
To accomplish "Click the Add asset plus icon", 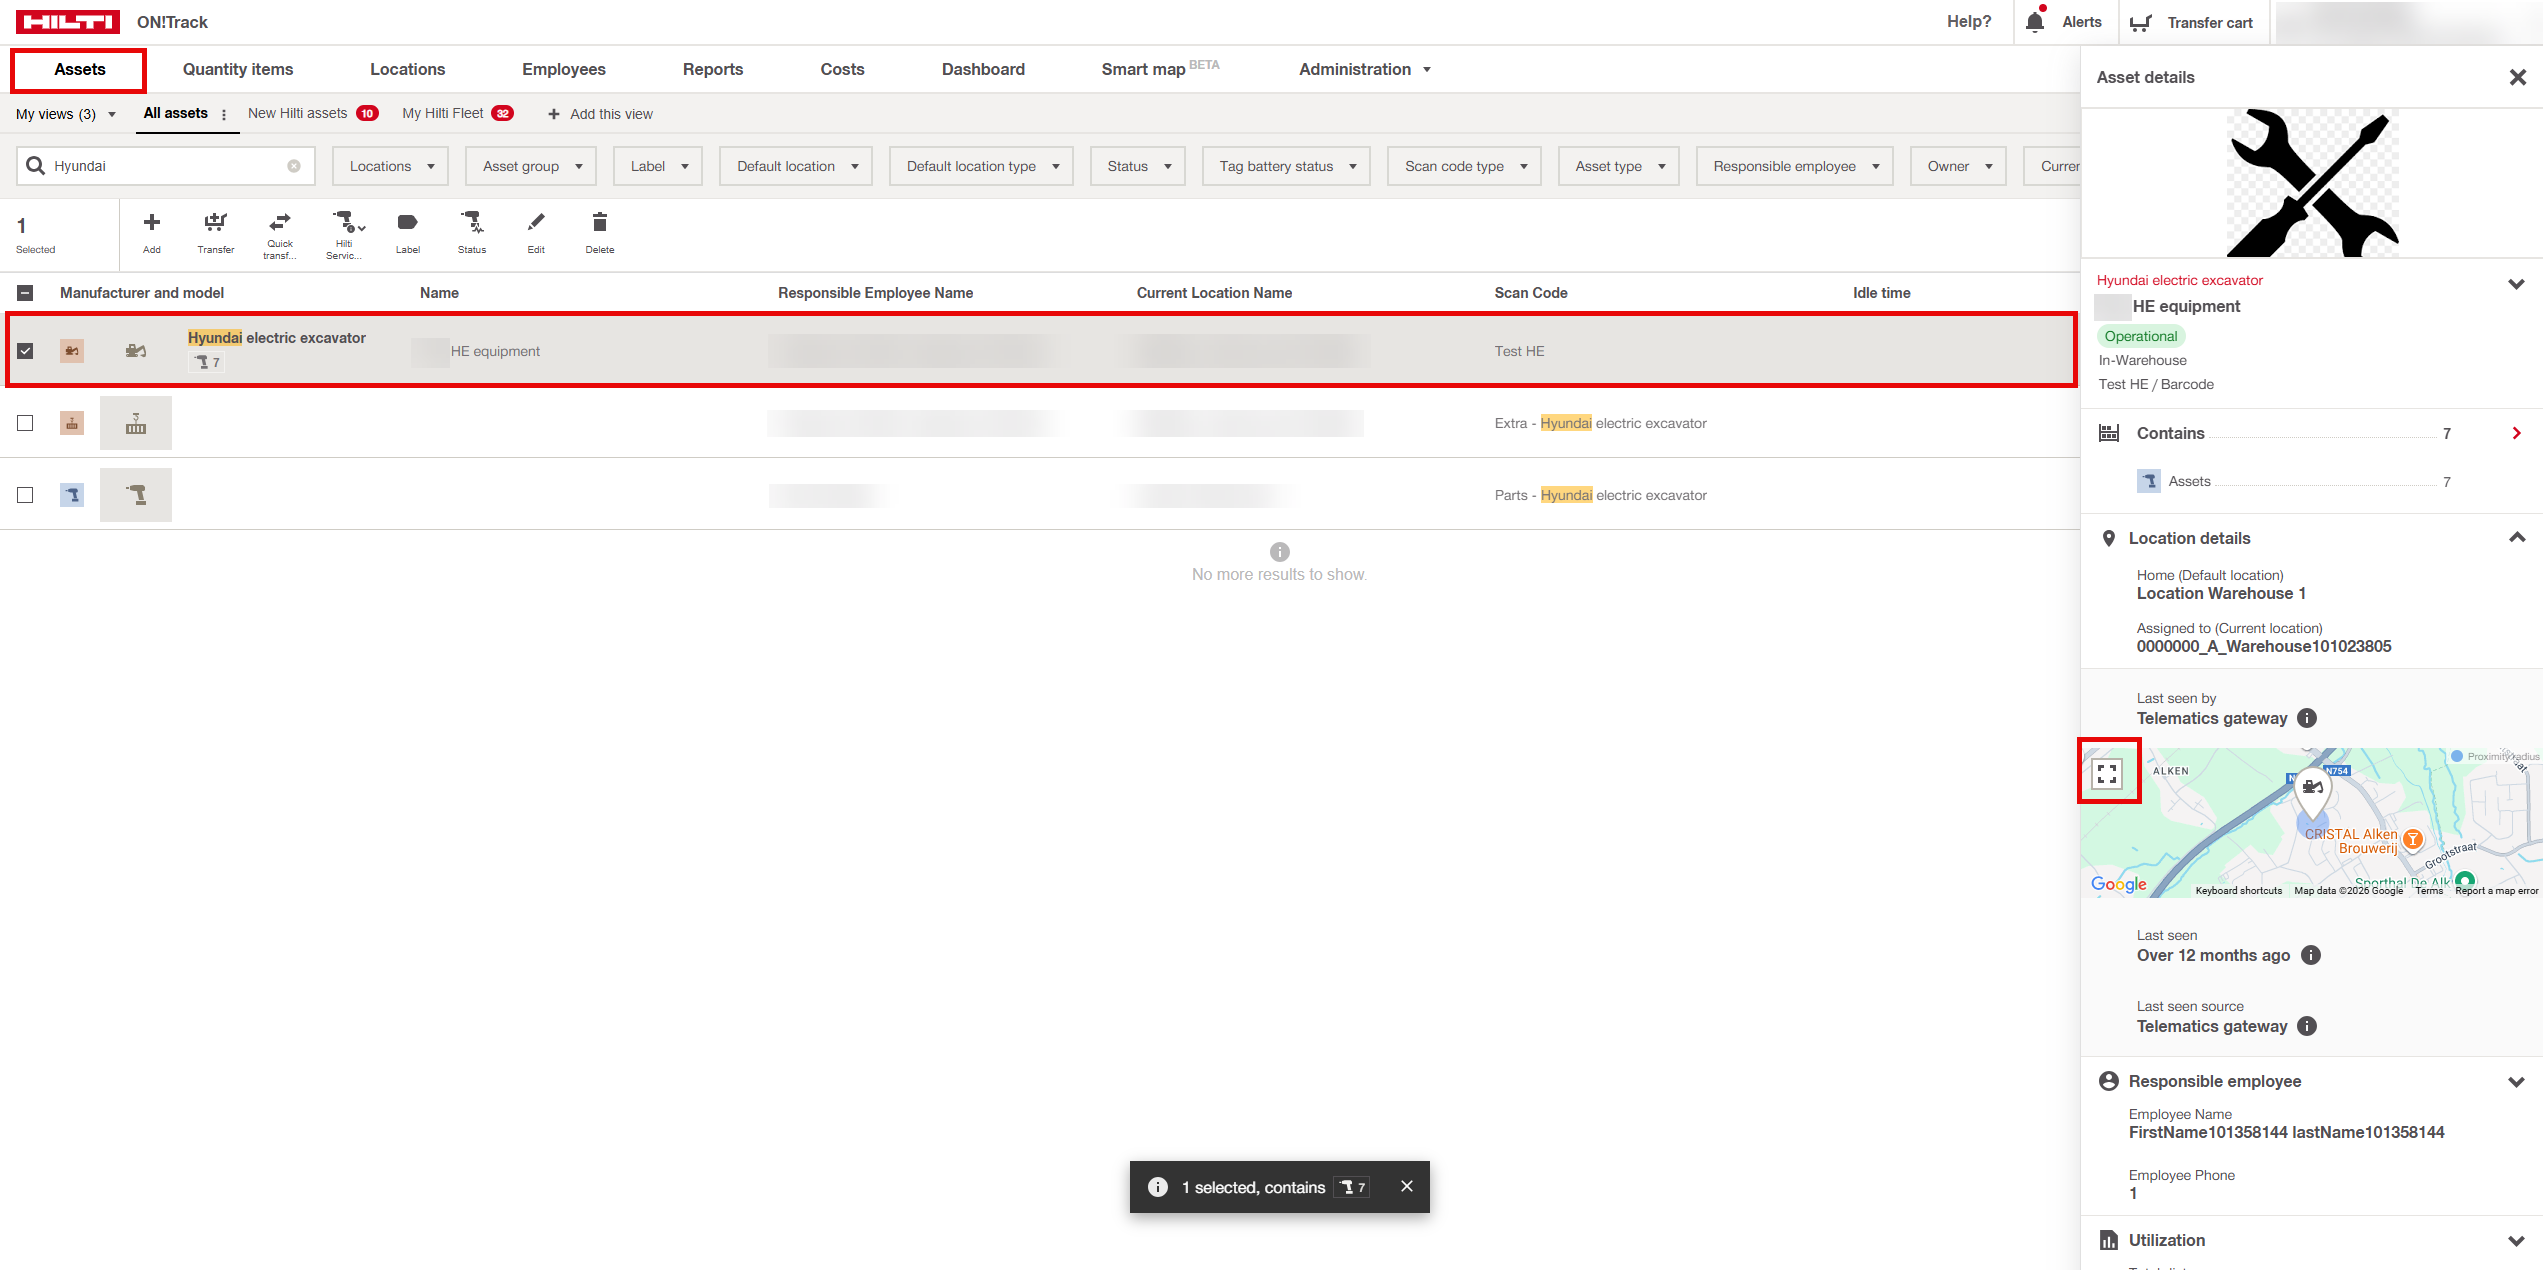I will [152, 222].
